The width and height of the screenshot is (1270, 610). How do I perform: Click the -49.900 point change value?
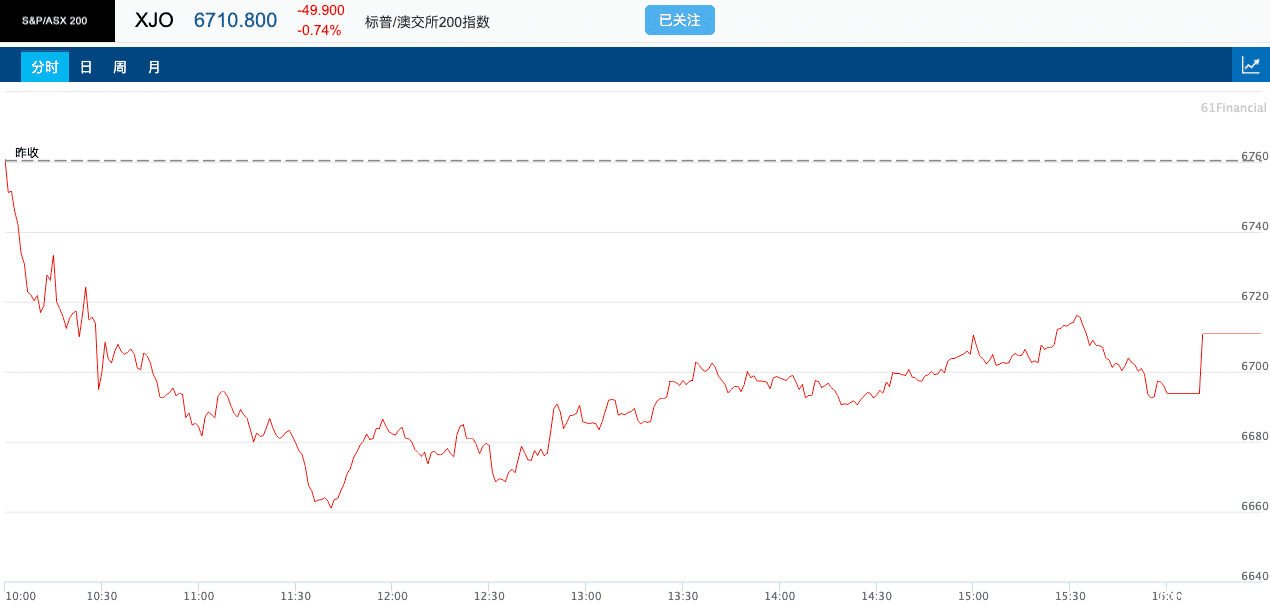(321, 10)
